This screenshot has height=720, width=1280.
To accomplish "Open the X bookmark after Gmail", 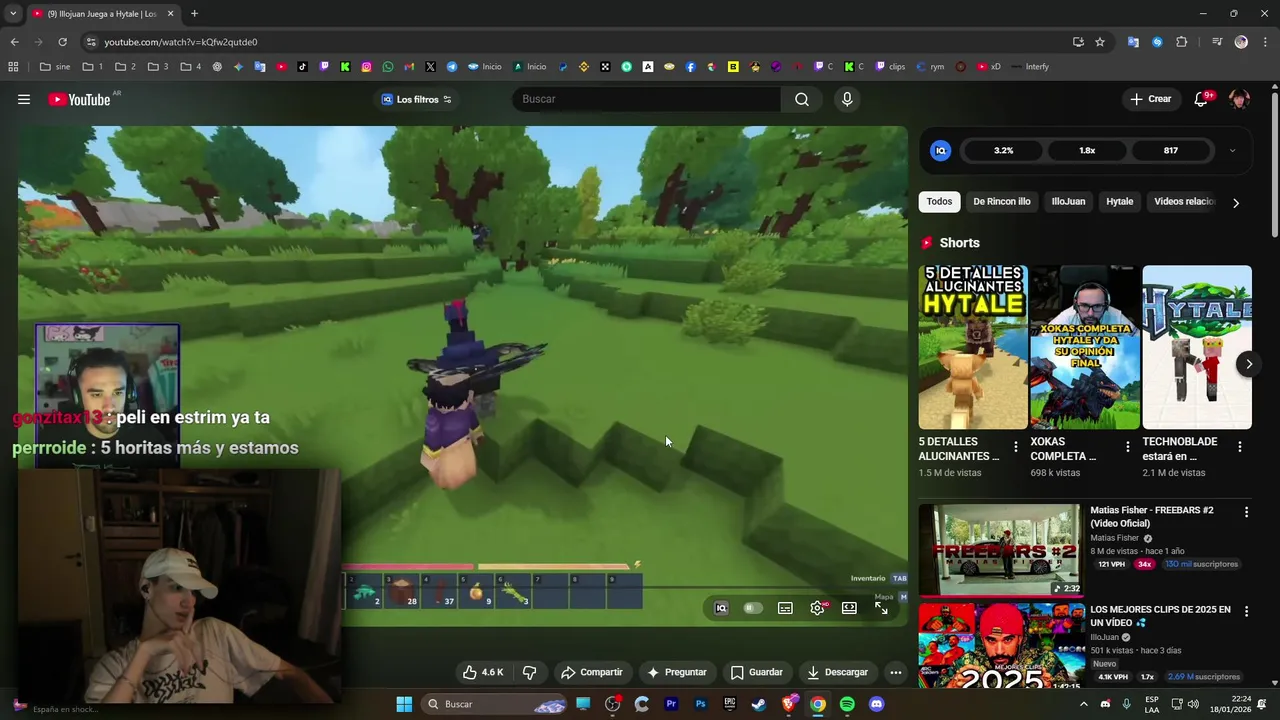I will click(430, 67).
